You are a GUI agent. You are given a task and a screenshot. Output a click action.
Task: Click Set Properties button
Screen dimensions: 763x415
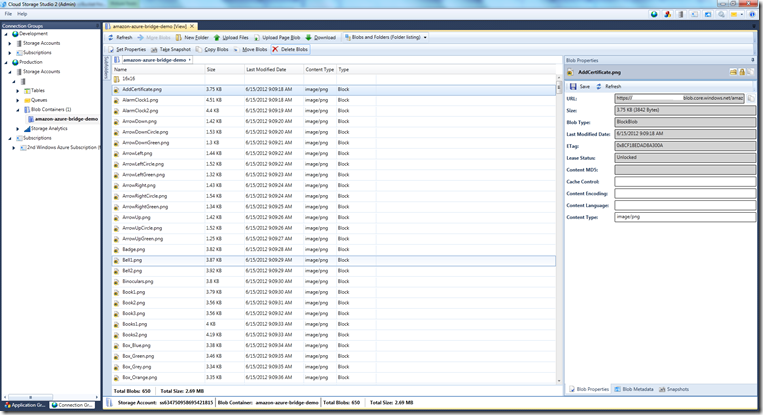130,49
